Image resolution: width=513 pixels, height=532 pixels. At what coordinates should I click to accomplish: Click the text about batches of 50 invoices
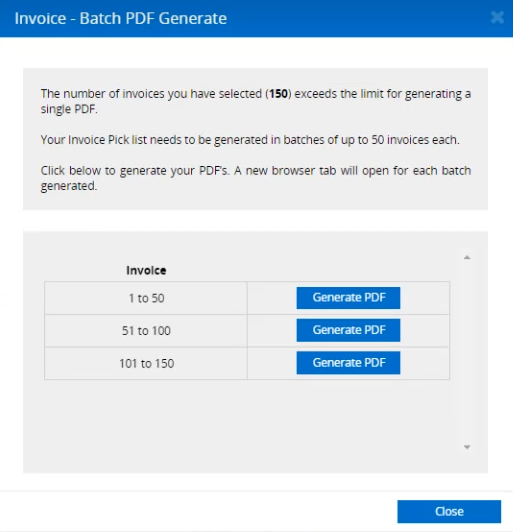(250, 140)
